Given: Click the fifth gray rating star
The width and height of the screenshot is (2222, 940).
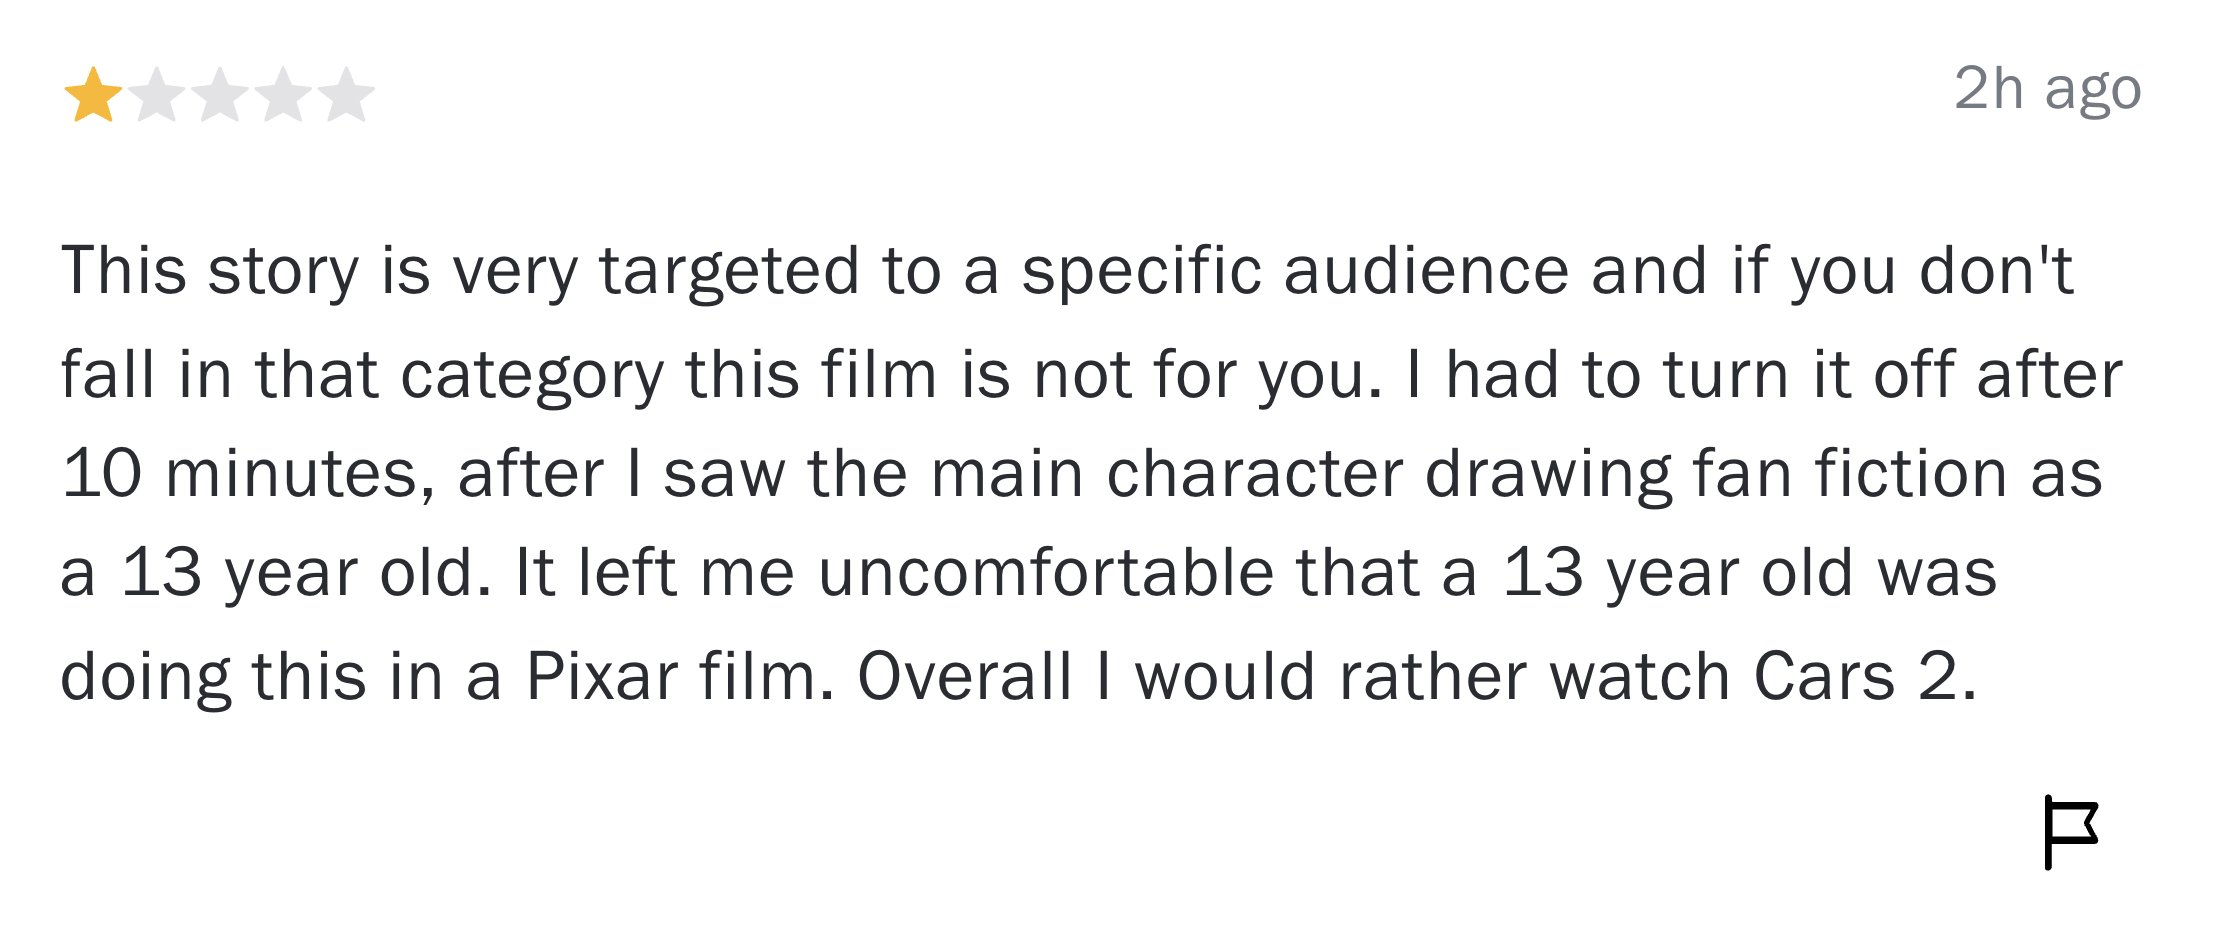Looking at the screenshot, I should 346,95.
